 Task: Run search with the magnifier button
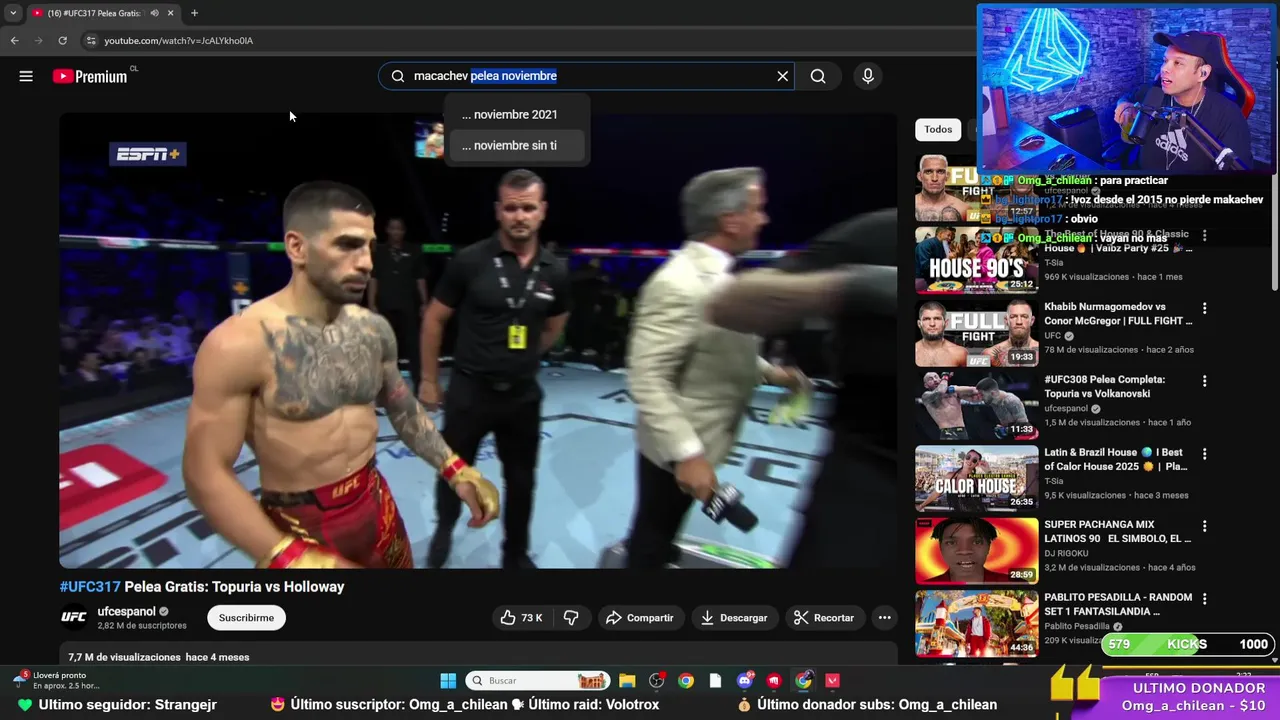coord(818,76)
